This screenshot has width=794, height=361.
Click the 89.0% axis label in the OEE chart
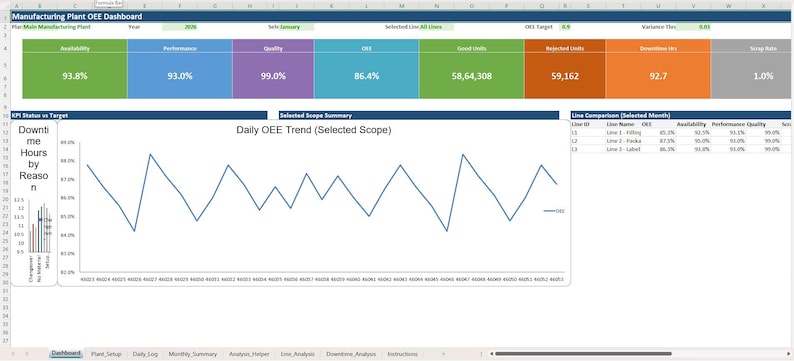click(x=67, y=142)
